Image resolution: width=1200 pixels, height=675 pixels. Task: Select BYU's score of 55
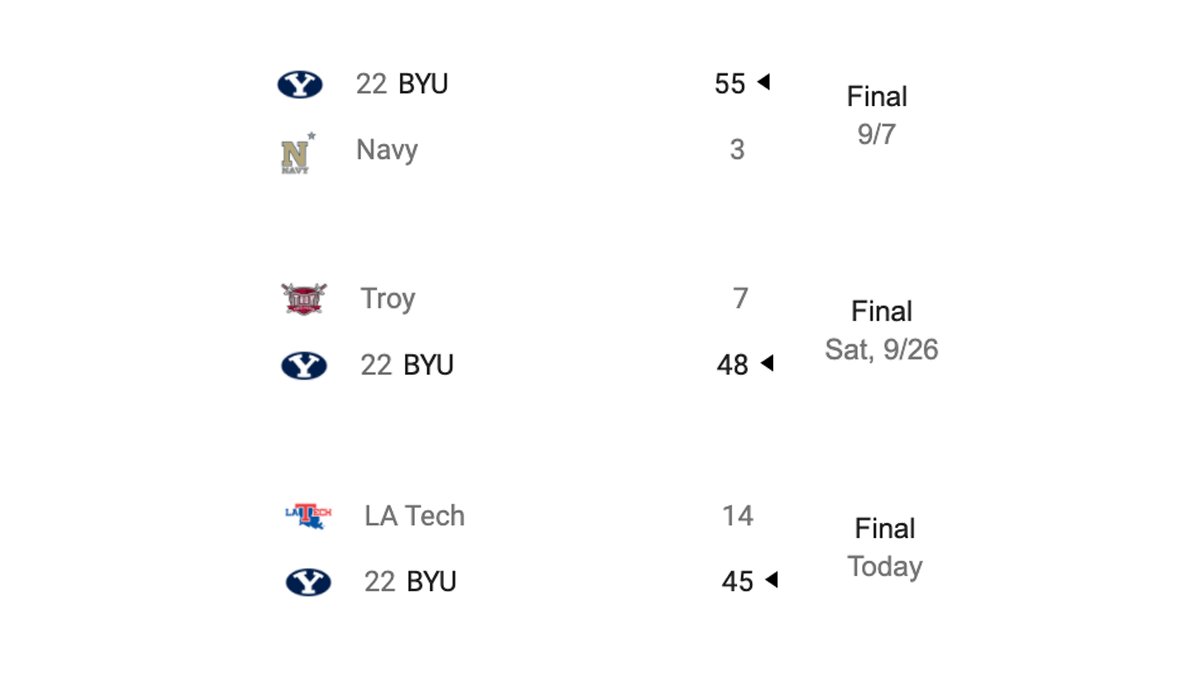730,84
